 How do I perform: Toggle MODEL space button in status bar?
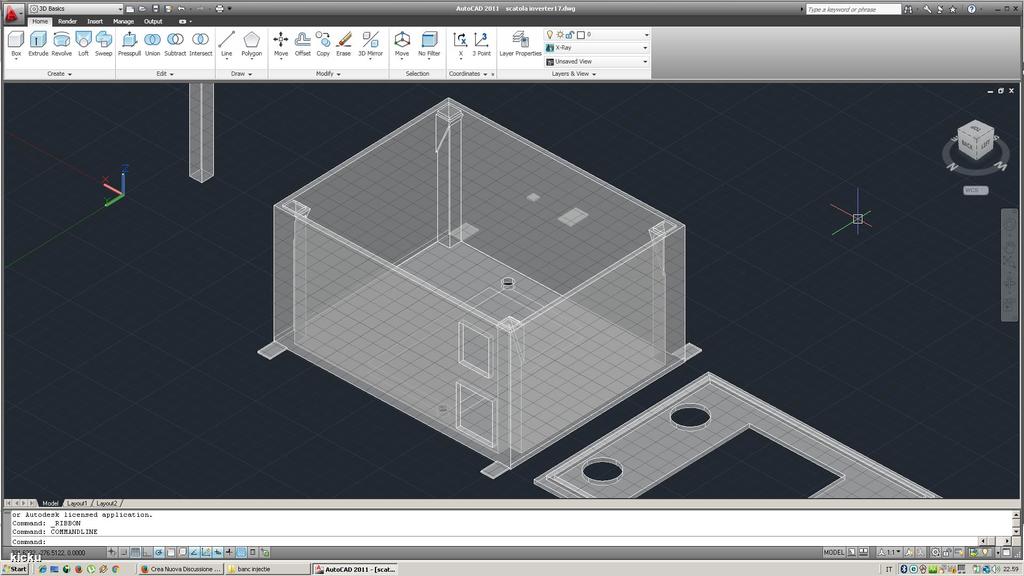coord(834,552)
